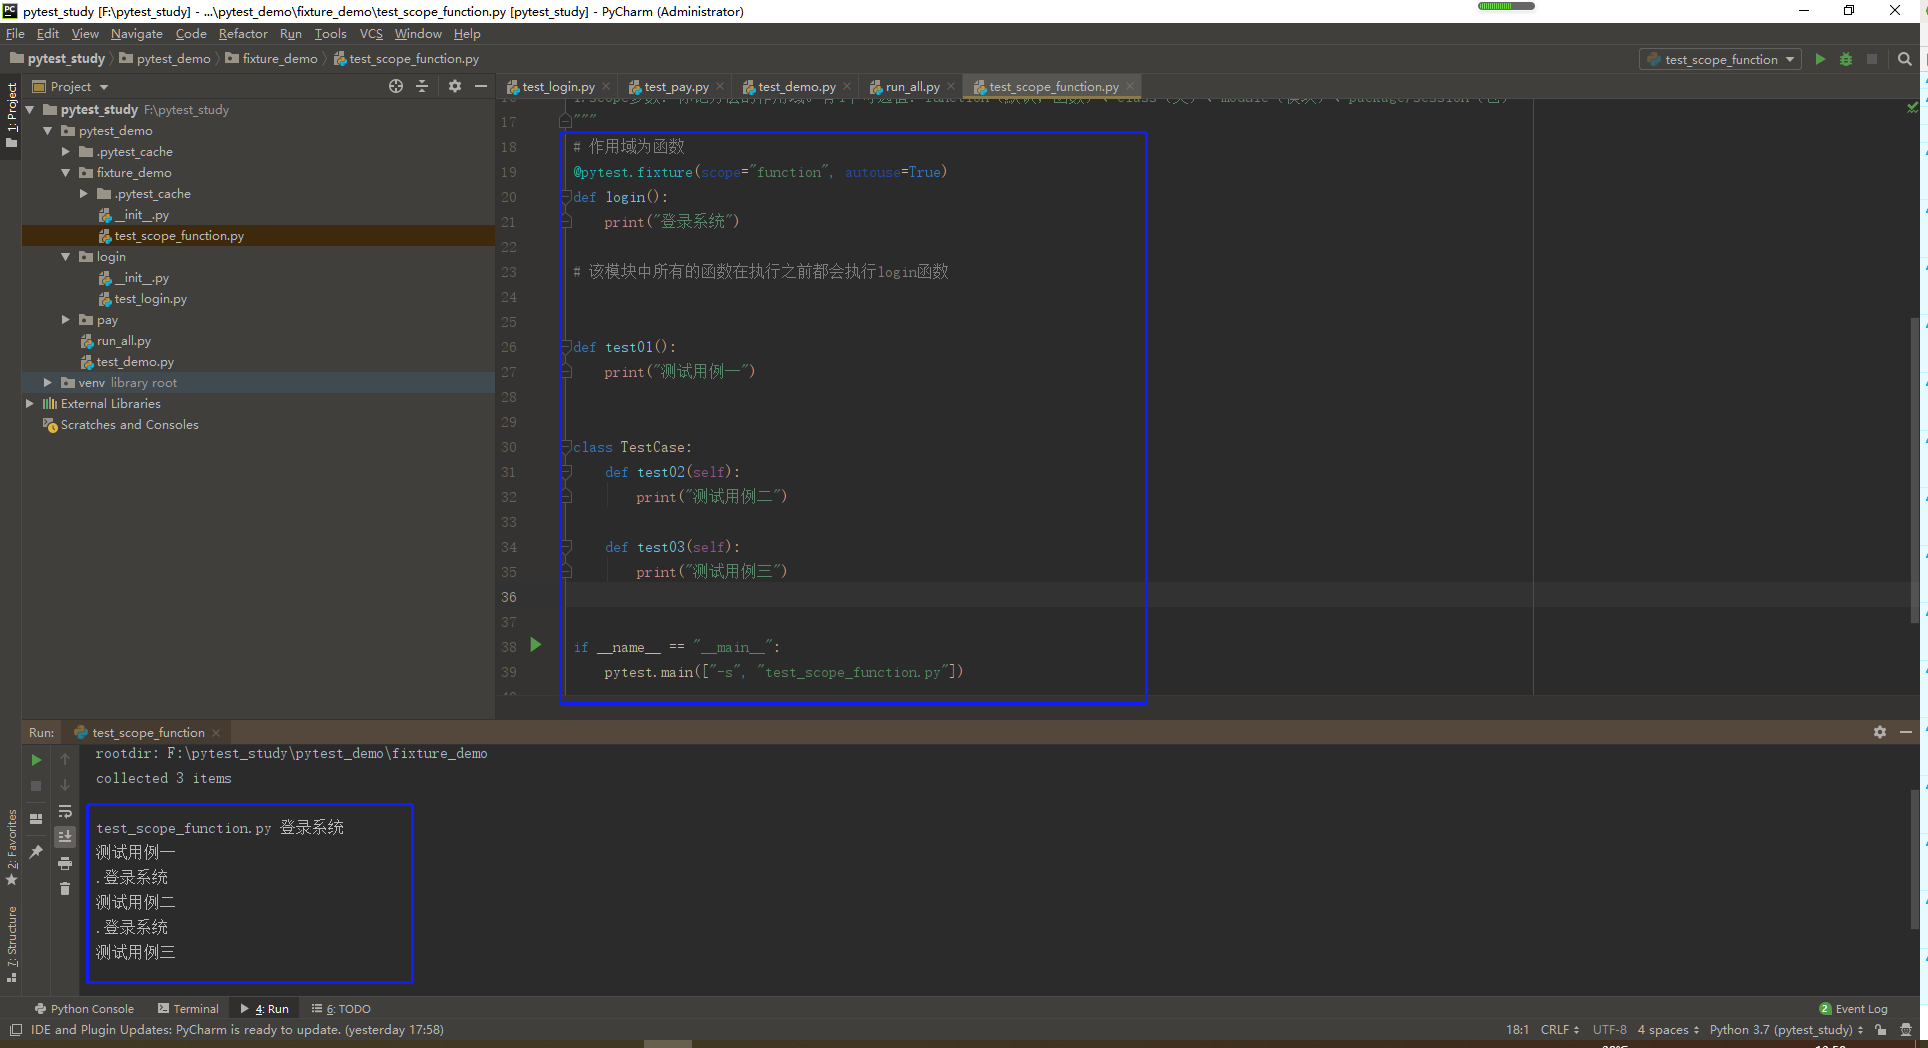Open the line separator CRLF selector
The height and width of the screenshot is (1048, 1928).
[x=1560, y=1030]
